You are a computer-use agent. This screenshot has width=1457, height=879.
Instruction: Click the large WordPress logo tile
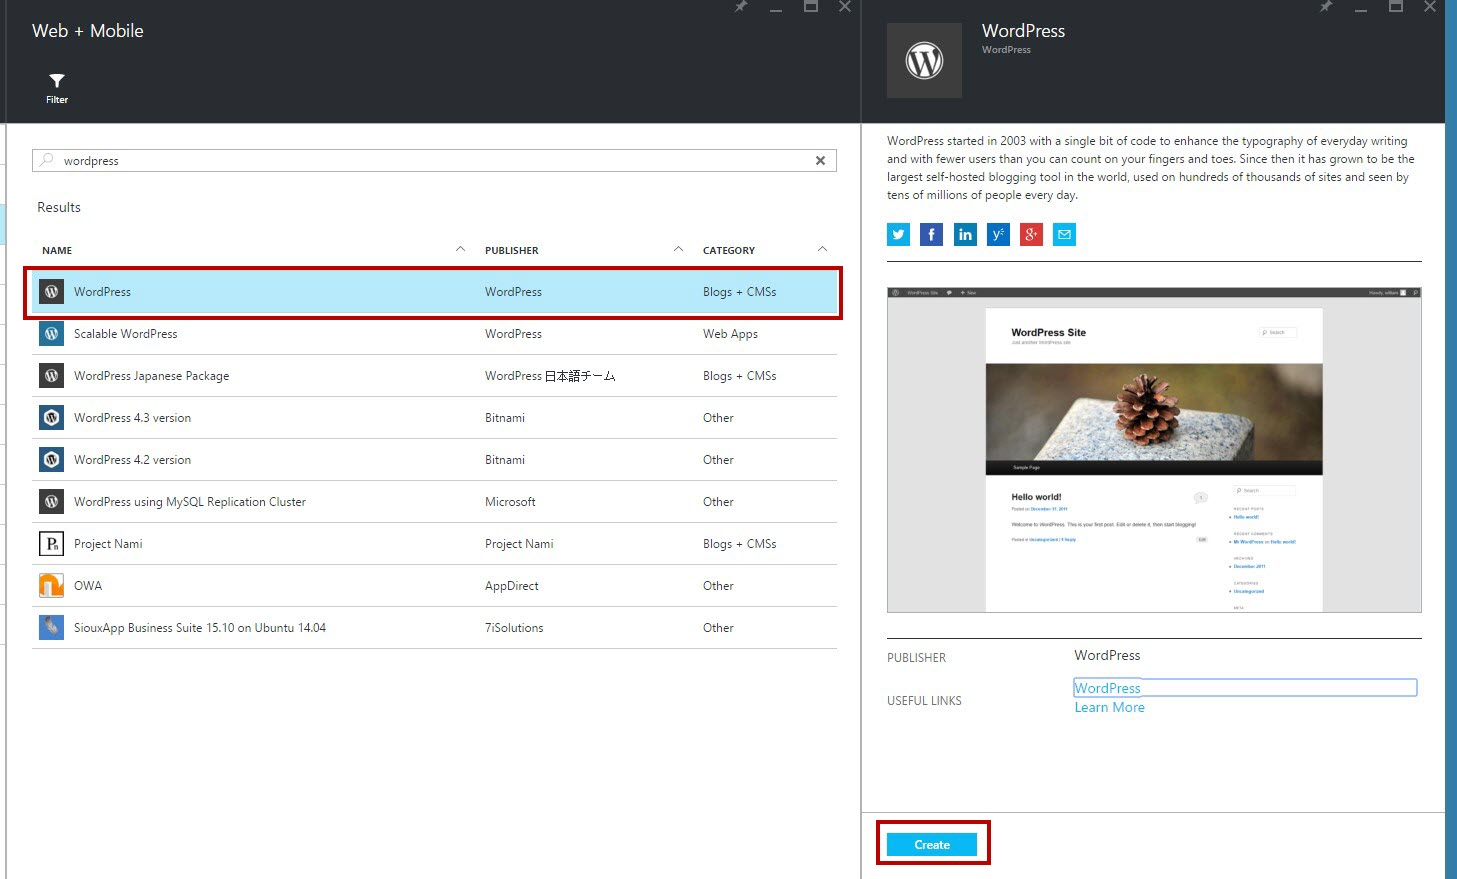(924, 61)
